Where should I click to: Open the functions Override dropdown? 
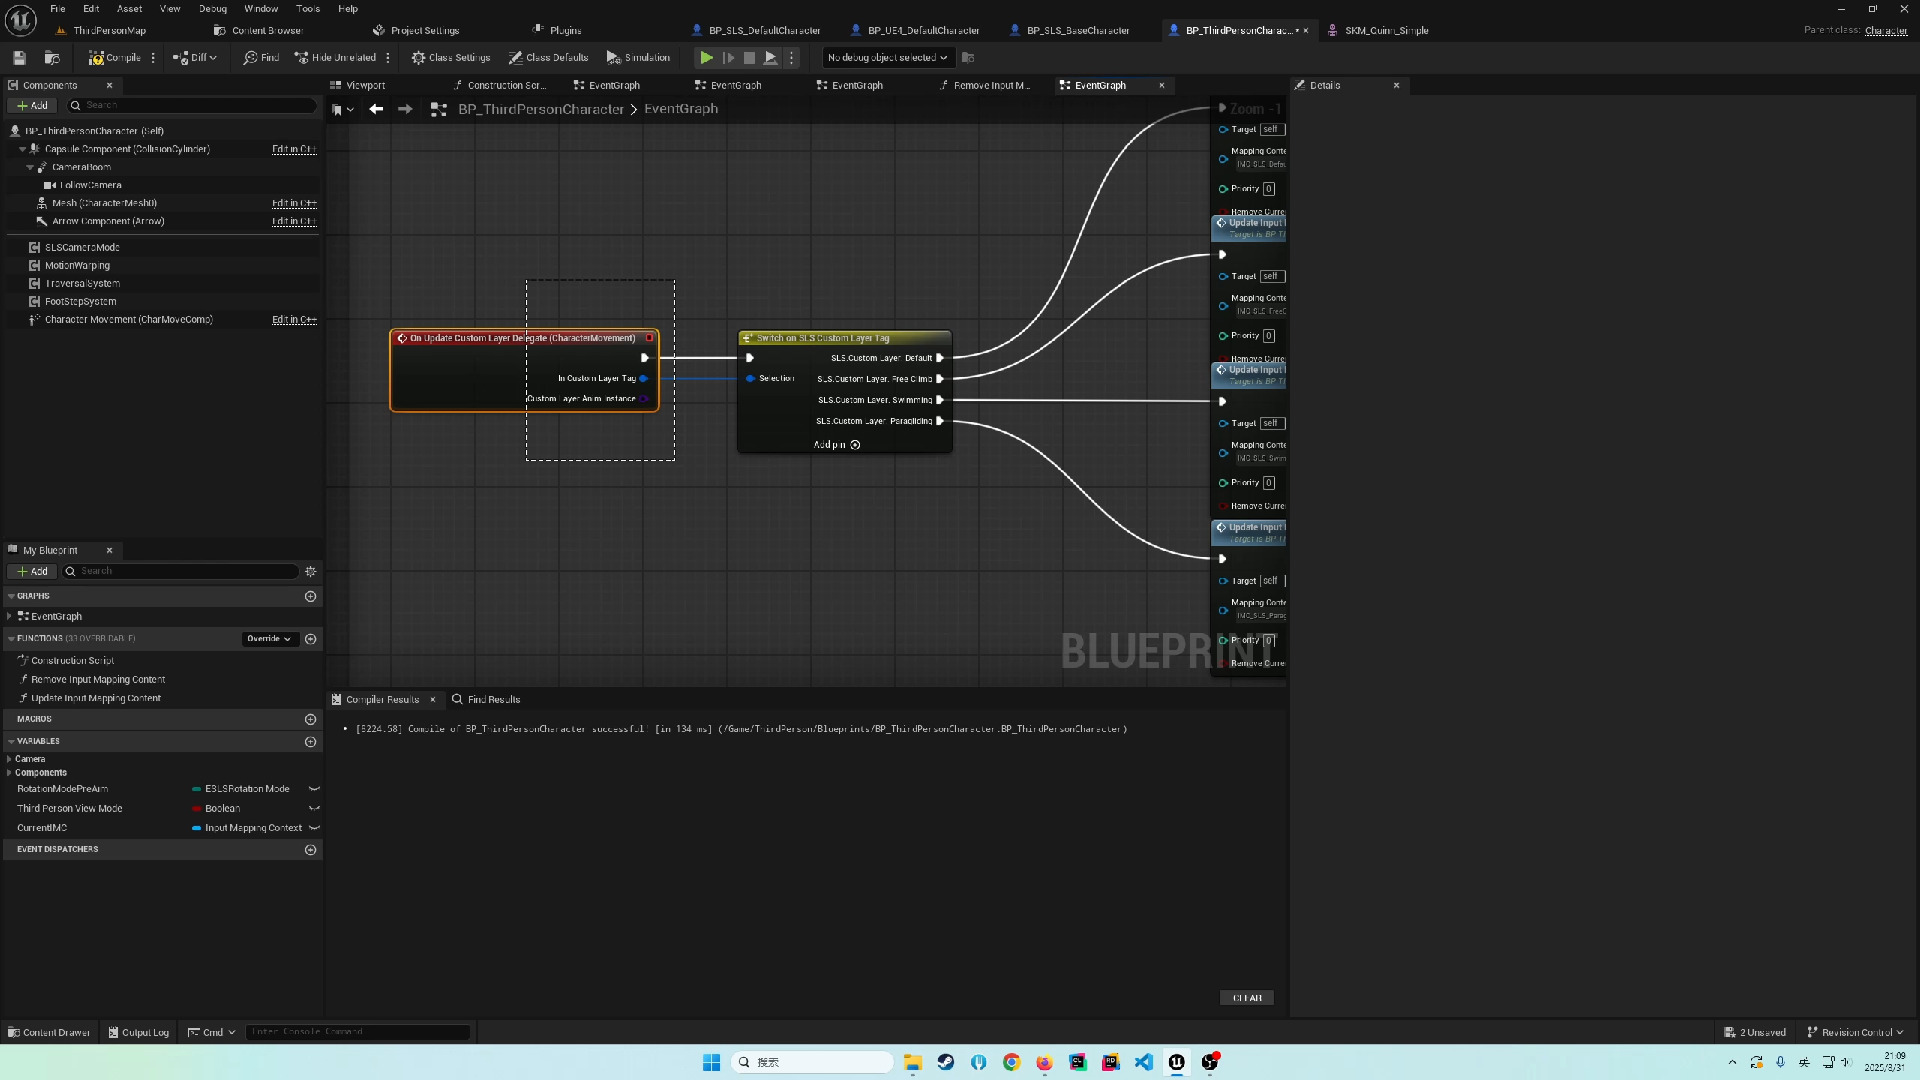(x=270, y=639)
